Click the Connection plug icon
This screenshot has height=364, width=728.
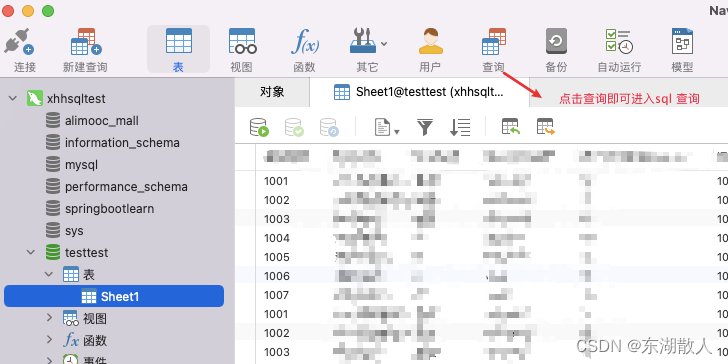click(x=19, y=41)
